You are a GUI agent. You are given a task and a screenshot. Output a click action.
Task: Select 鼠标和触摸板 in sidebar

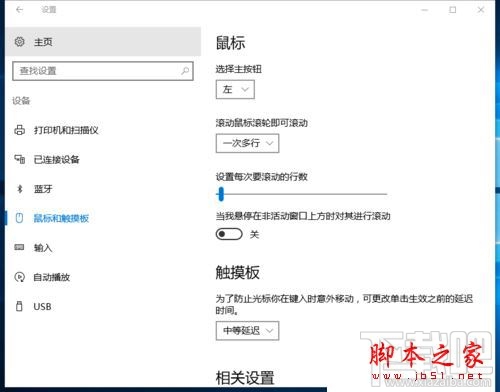(103, 218)
